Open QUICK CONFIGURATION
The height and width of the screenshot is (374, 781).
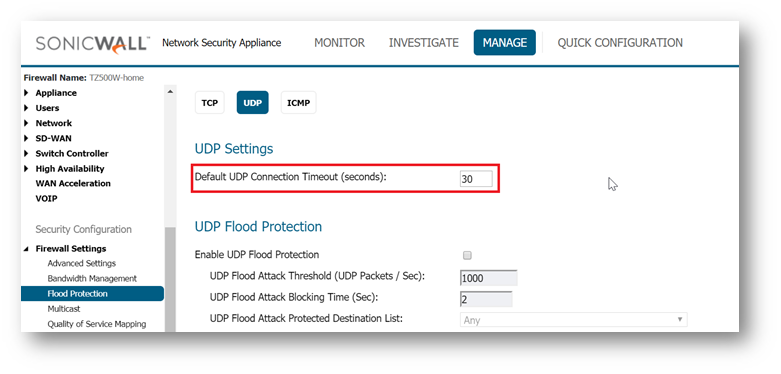tap(620, 43)
